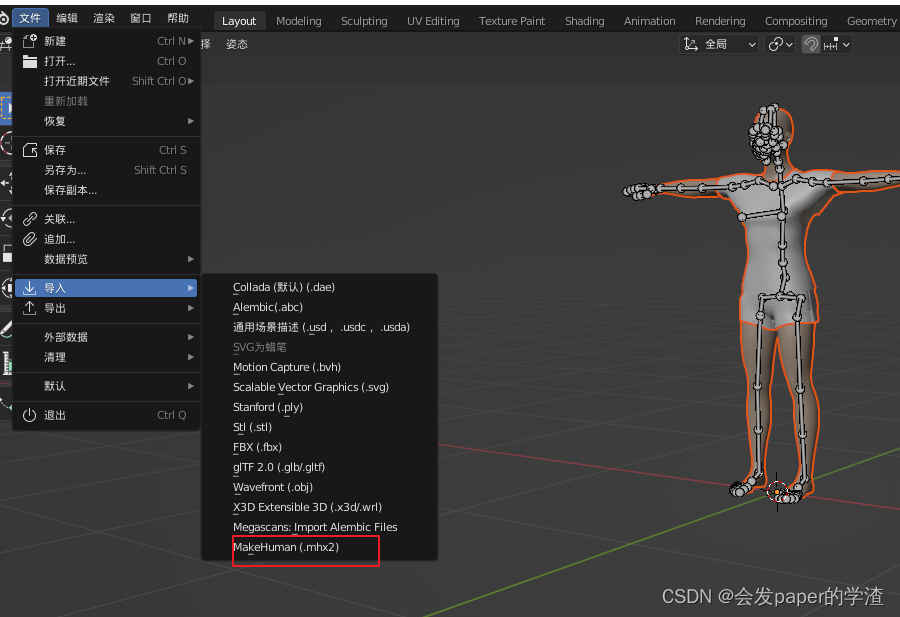Click the link icon beside 关联...
The image size is (900, 617).
30,219
